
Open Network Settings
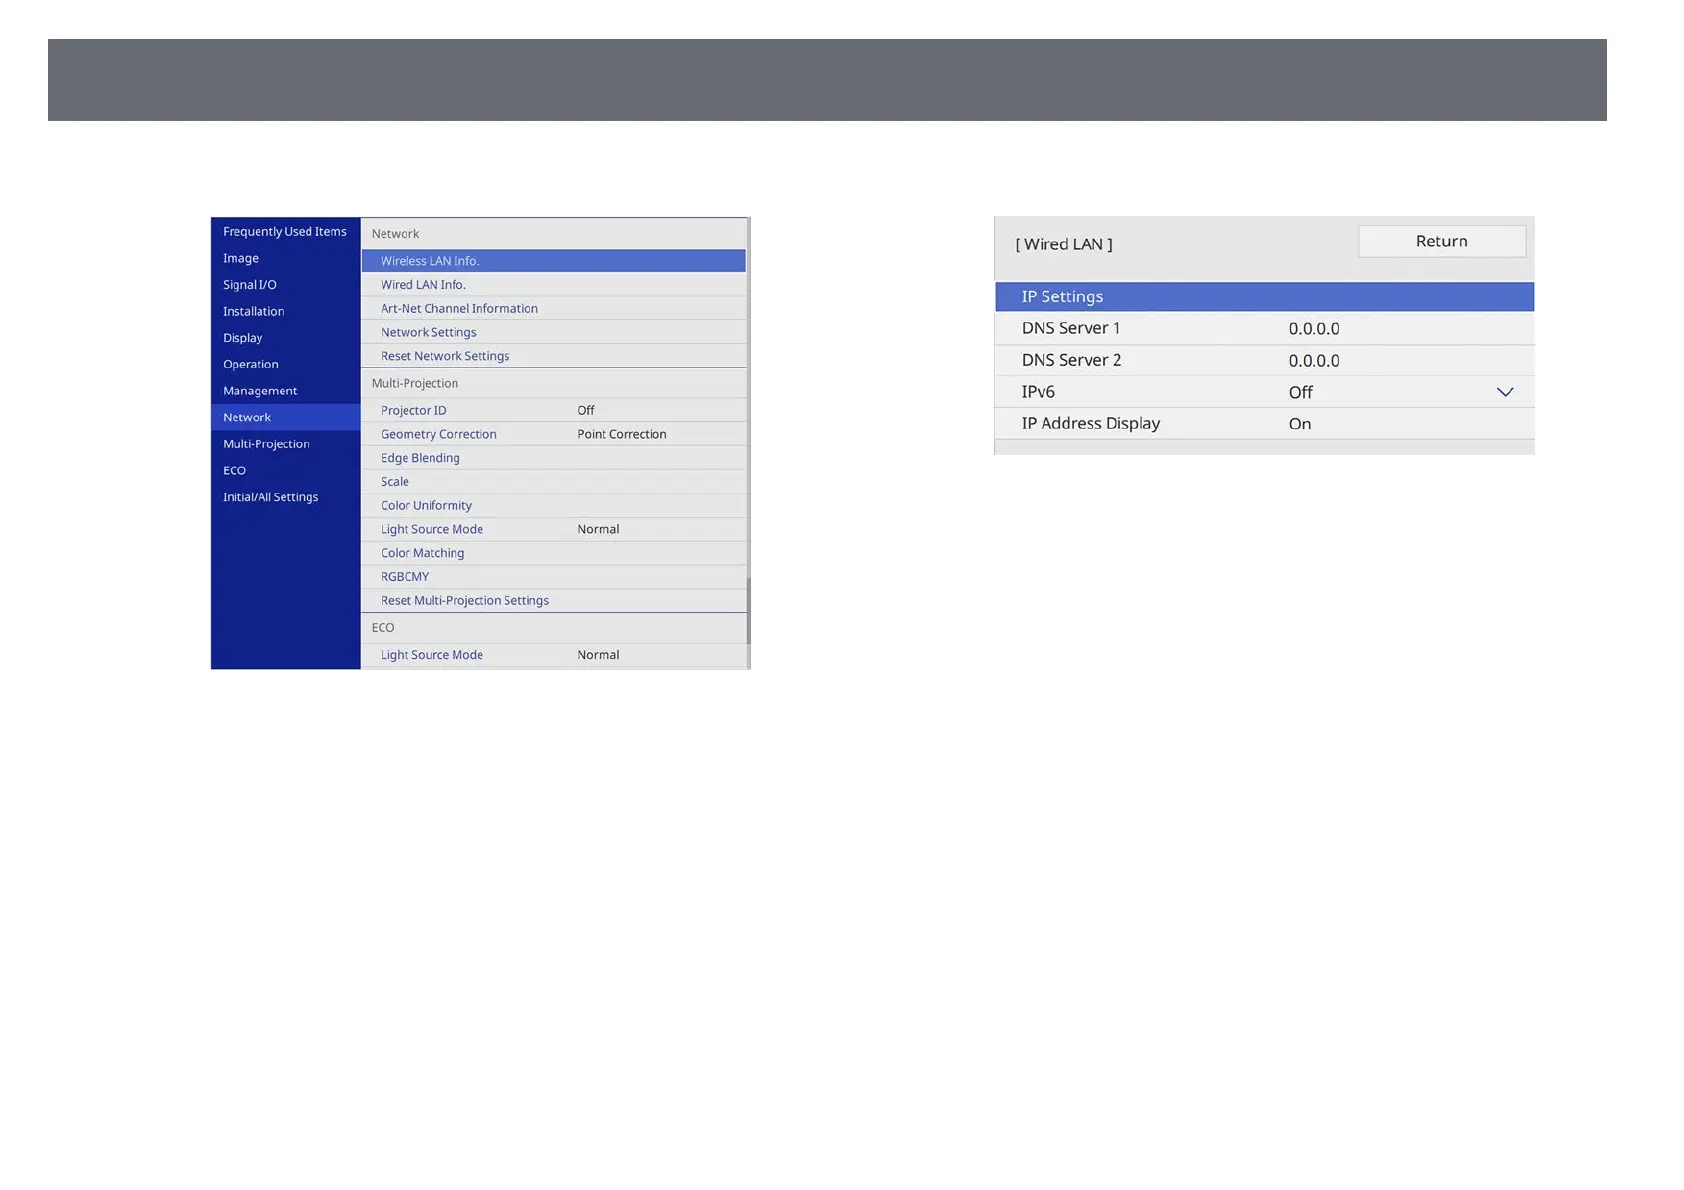pos(553,332)
